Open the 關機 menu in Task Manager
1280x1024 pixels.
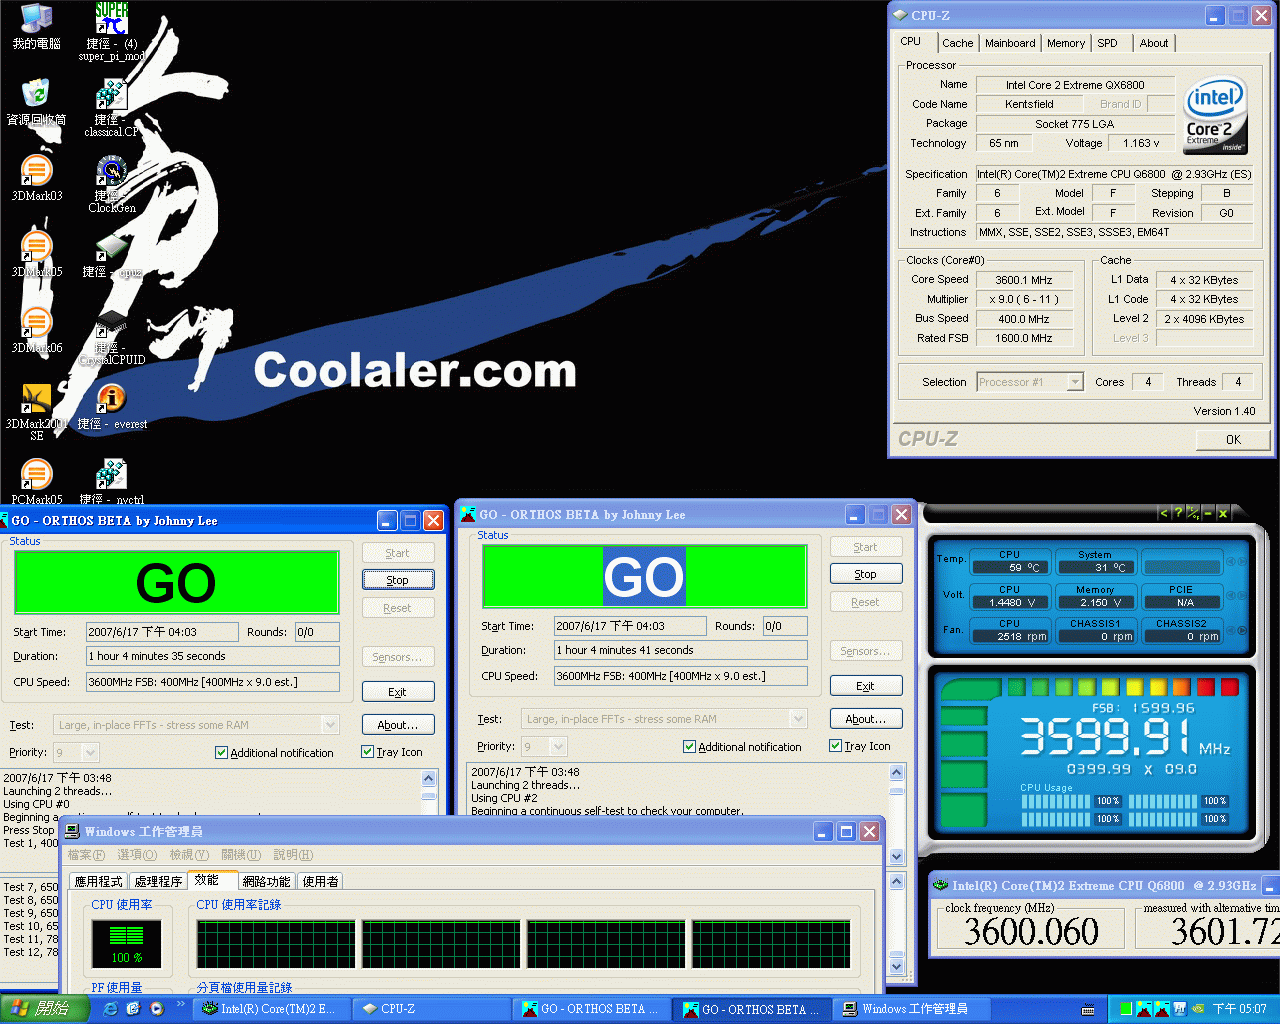(241, 855)
